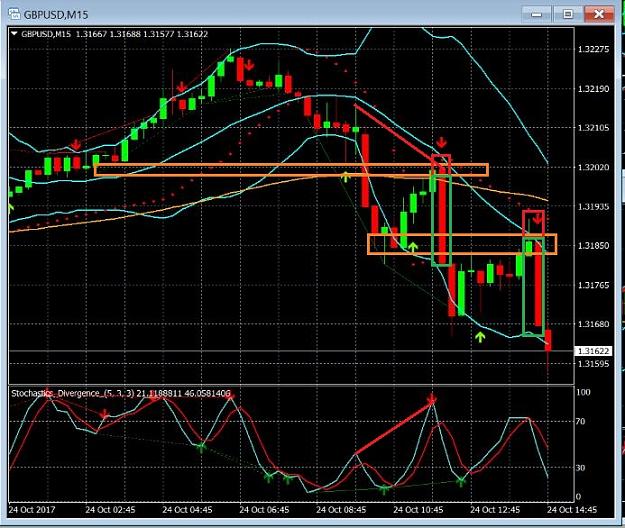Minimize the GBPUSD,M15 chart window
625x528 pixels.
(537, 15)
